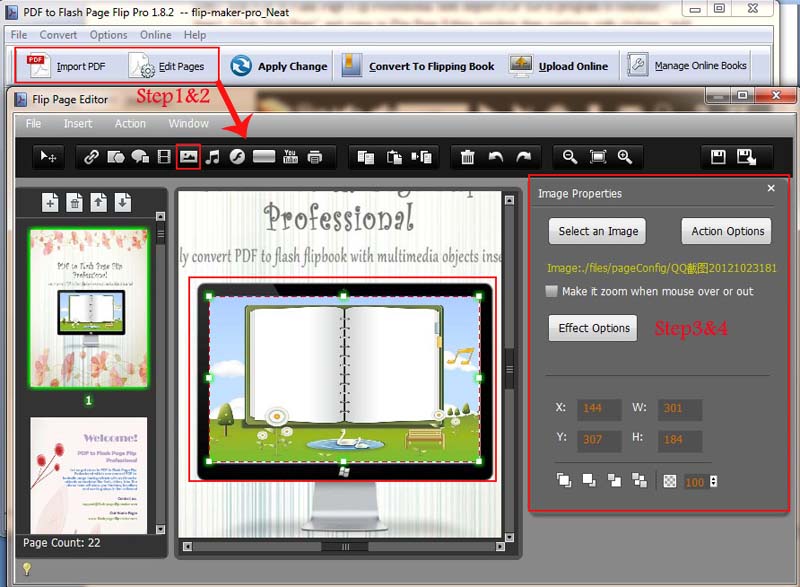Click the opacity checkerboard icon
Viewport: 800px width, 587px height.
[669, 481]
